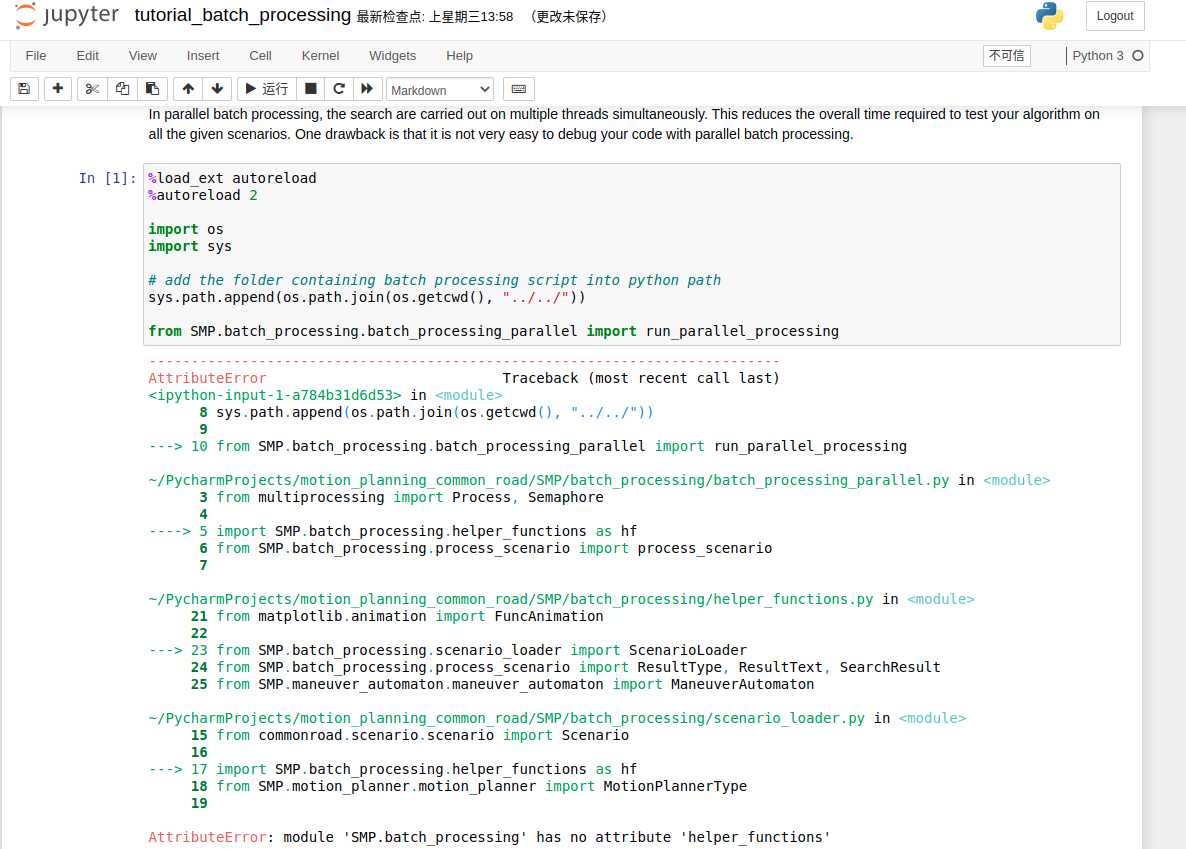Open the File menu
This screenshot has height=849, width=1186.
point(36,56)
